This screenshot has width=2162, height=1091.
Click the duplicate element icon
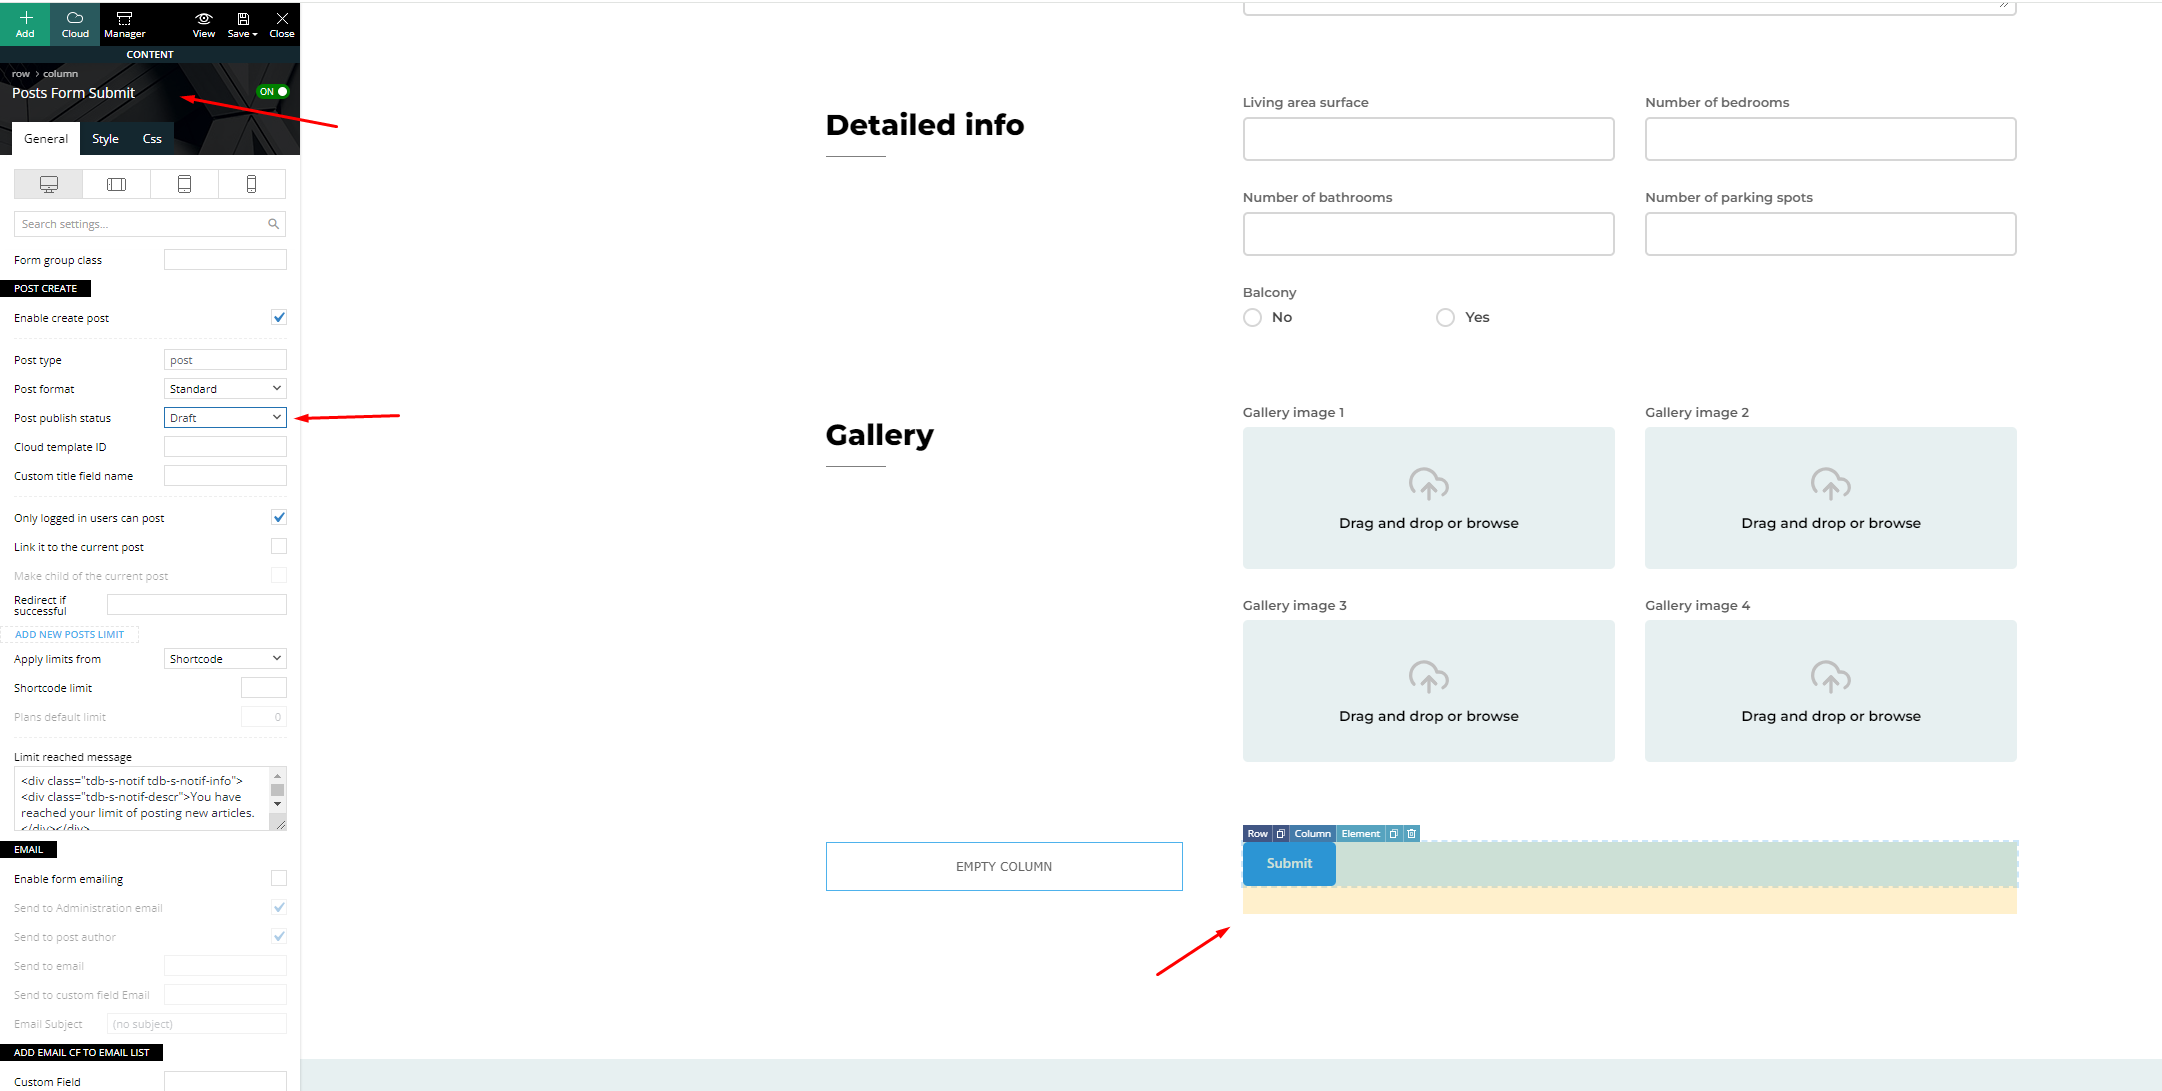1393,834
